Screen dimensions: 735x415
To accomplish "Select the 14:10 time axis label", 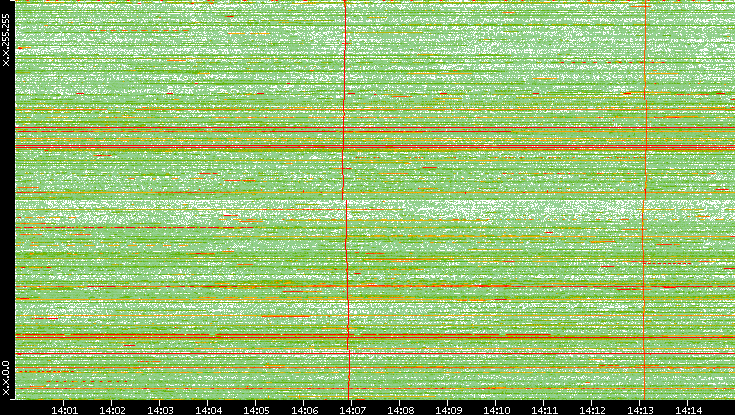I will point(496,410).
